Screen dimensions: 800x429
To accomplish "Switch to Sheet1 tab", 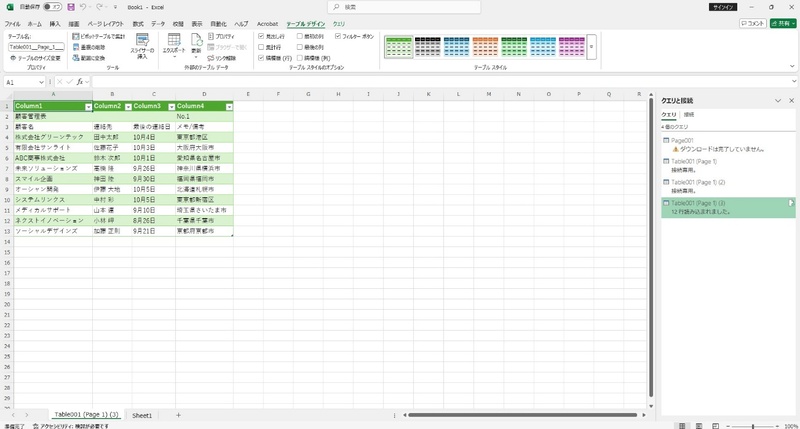I will point(142,415).
